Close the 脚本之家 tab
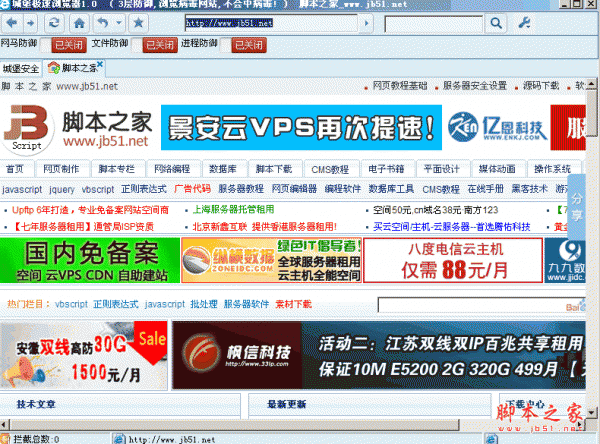The height and width of the screenshot is (444, 600). 100,64
